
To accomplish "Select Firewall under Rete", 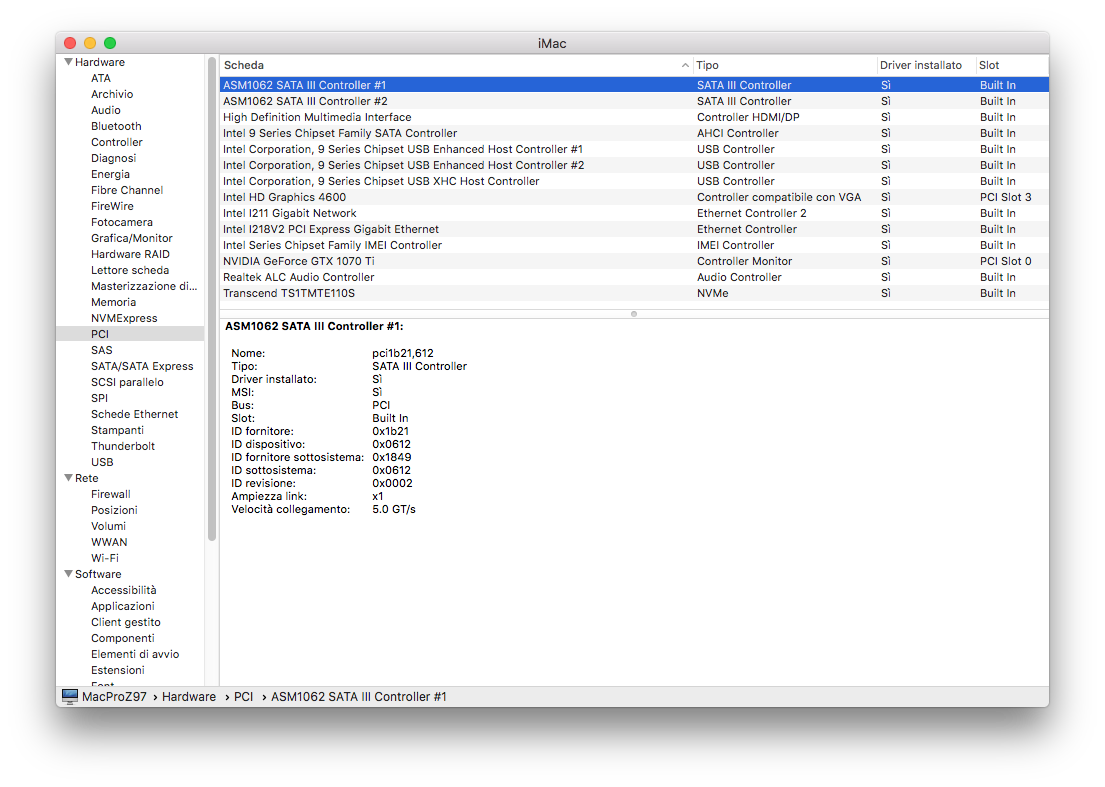I will coord(111,495).
